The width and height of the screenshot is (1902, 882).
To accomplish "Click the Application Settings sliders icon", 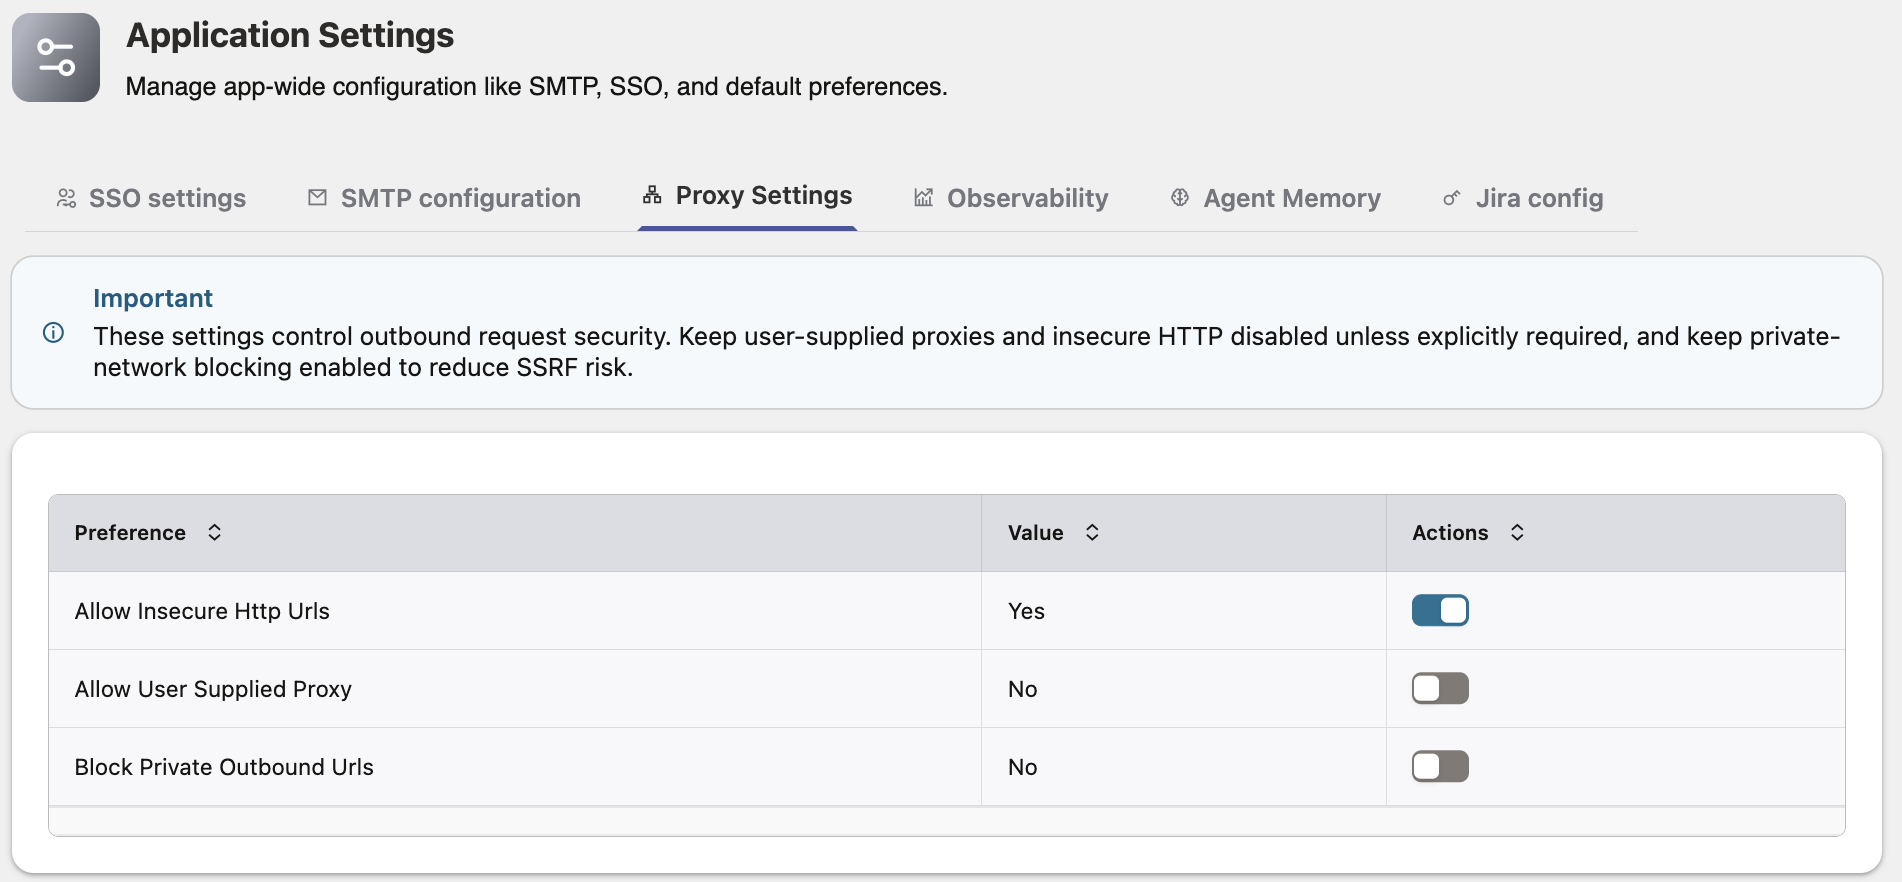I will pyautogui.click(x=56, y=57).
